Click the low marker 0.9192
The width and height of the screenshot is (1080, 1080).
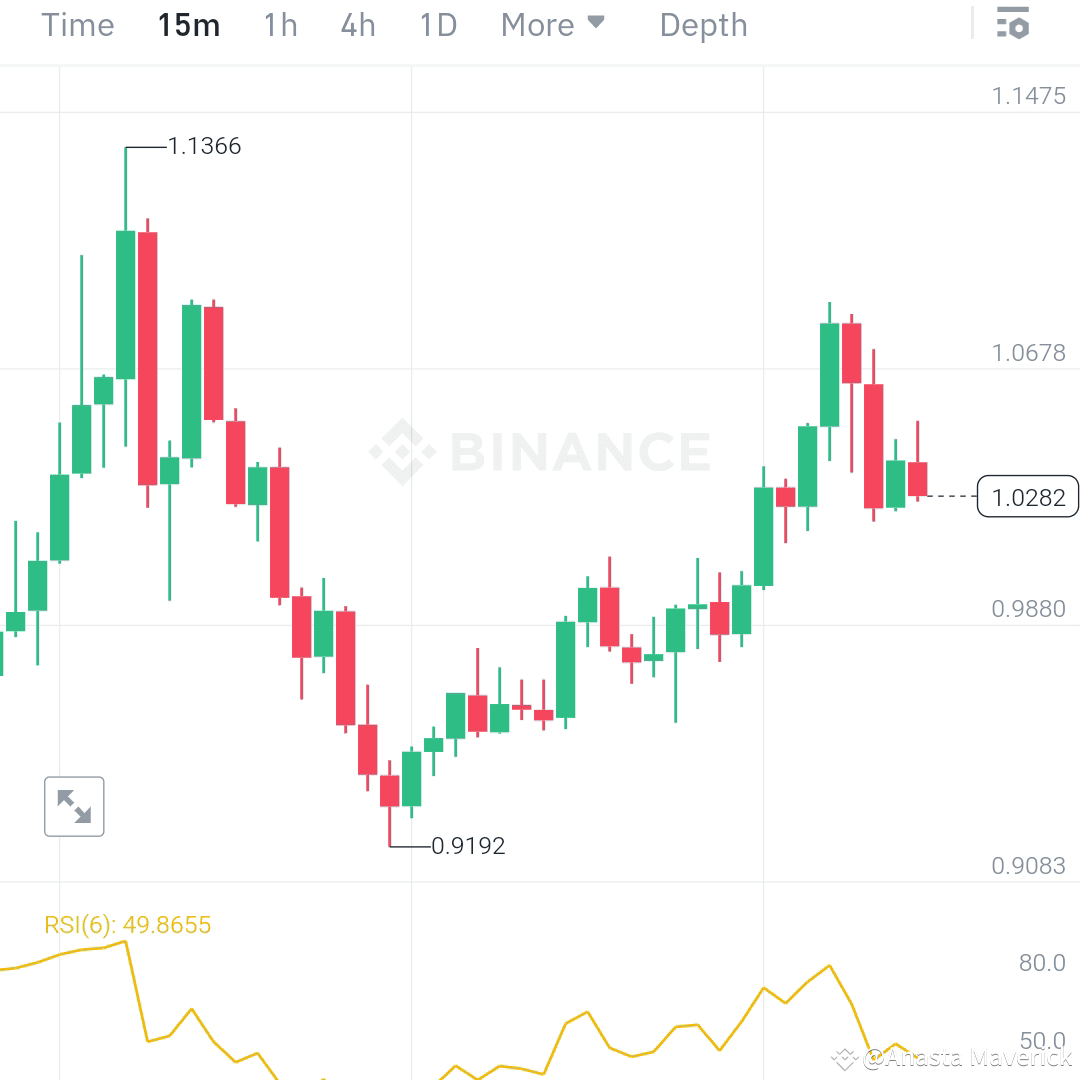(x=470, y=846)
